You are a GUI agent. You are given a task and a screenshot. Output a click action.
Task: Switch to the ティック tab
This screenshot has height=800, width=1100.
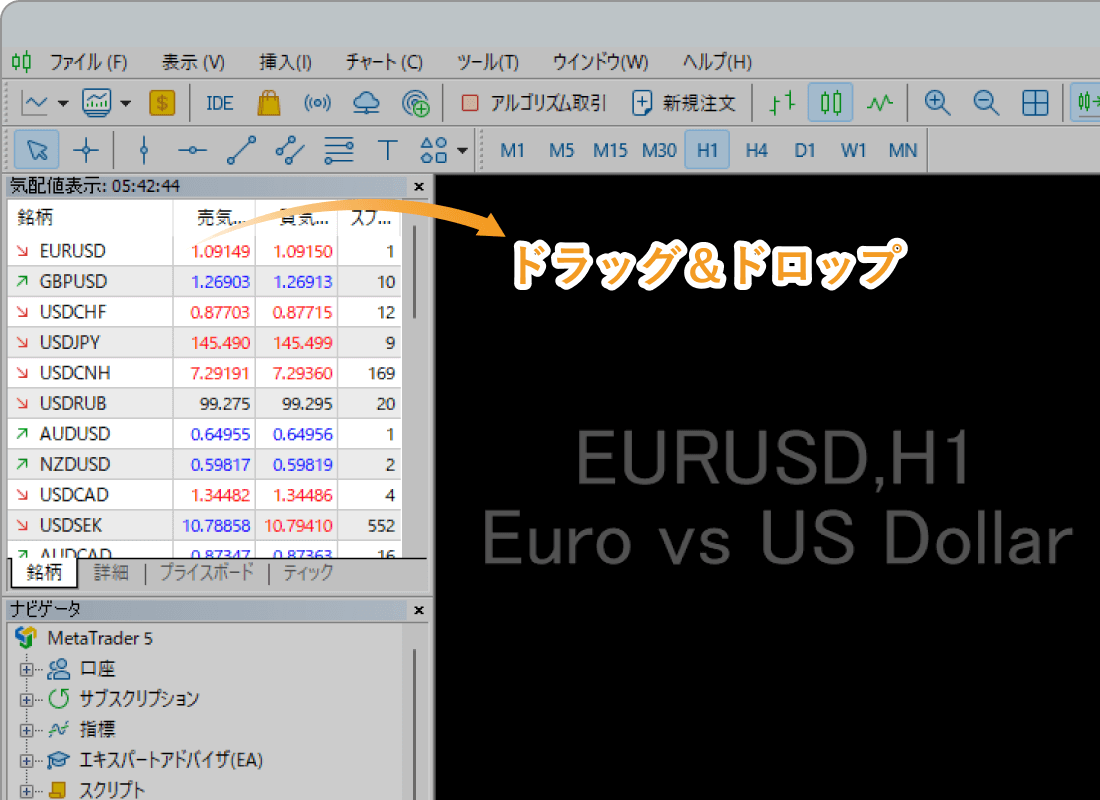(x=308, y=573)
